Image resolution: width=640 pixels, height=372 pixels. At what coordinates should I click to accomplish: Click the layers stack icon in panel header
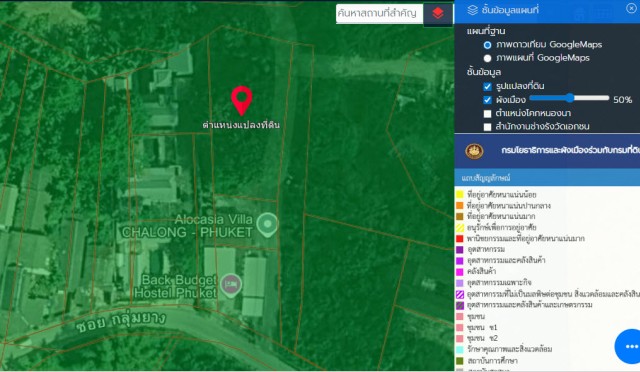pos(472,10)
